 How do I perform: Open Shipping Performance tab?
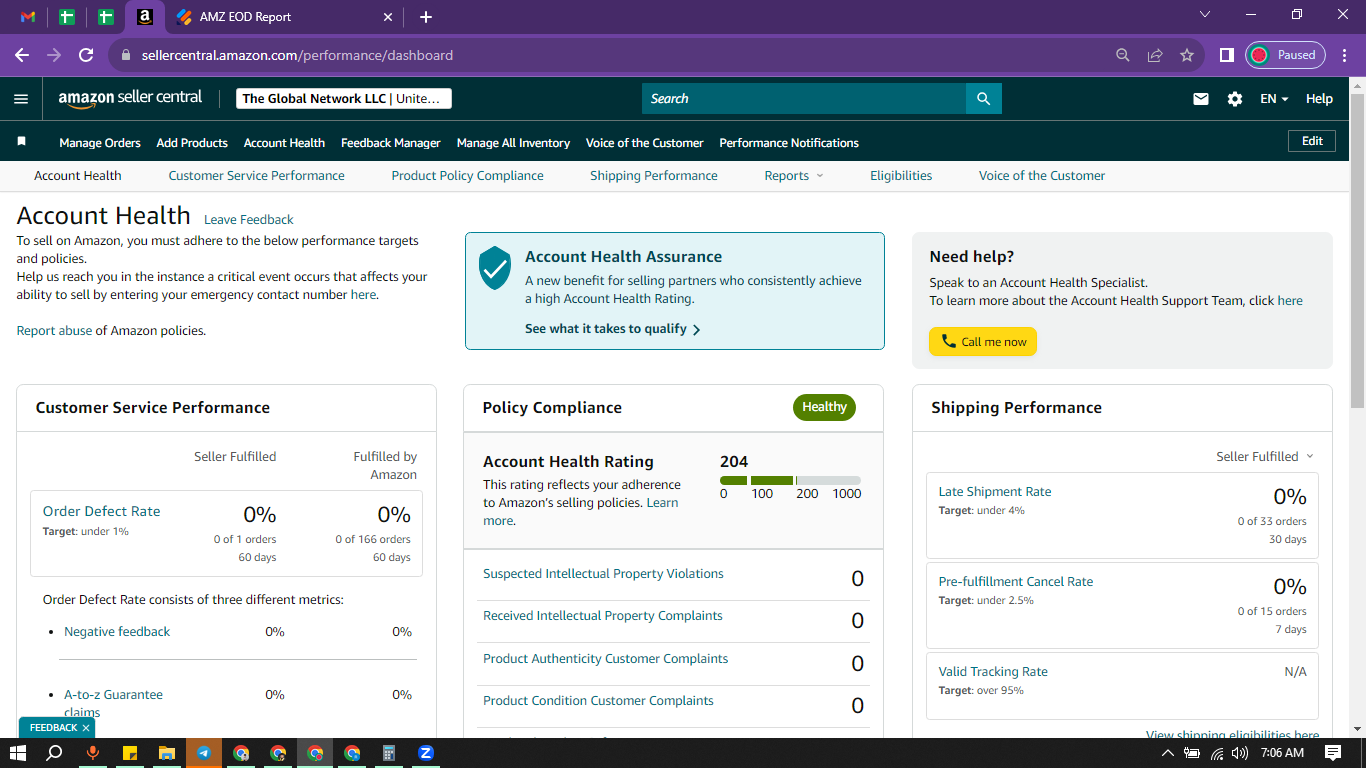click(654, 175)
